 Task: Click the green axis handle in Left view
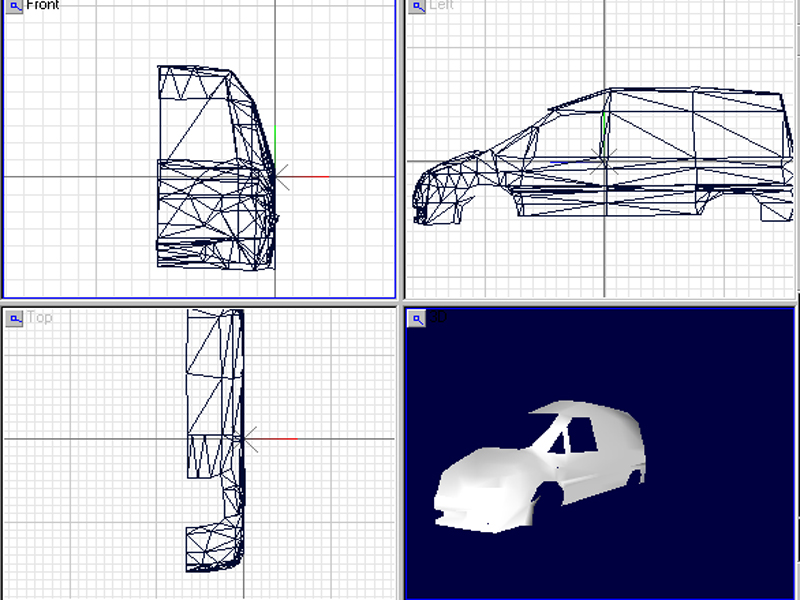tap(605, 134)
